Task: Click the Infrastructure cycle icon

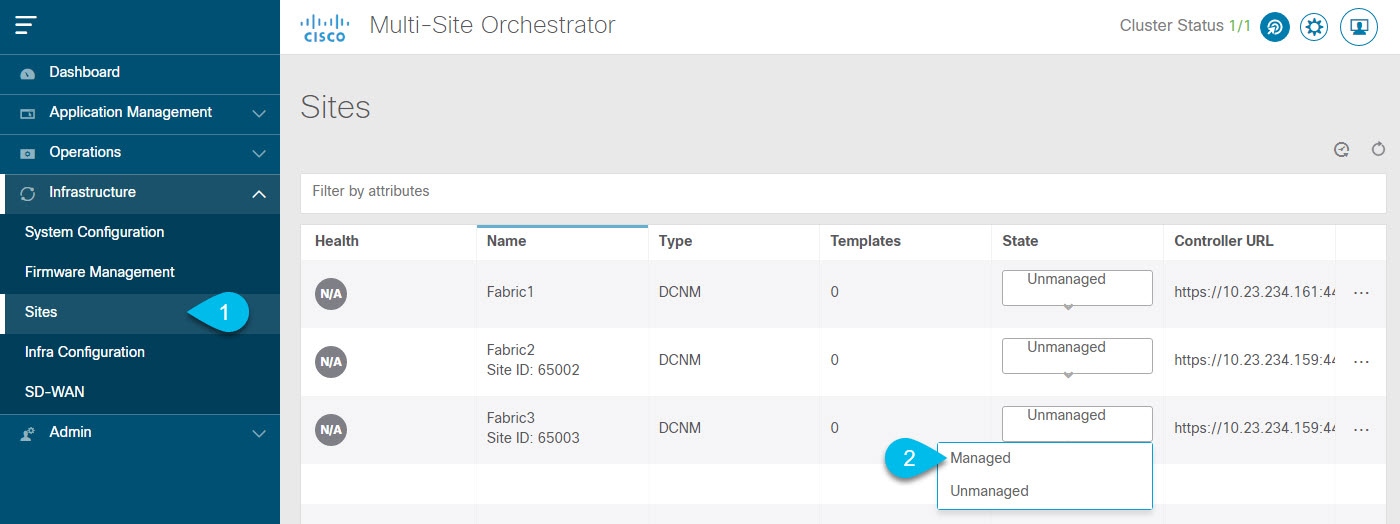Action: (28, 193)
